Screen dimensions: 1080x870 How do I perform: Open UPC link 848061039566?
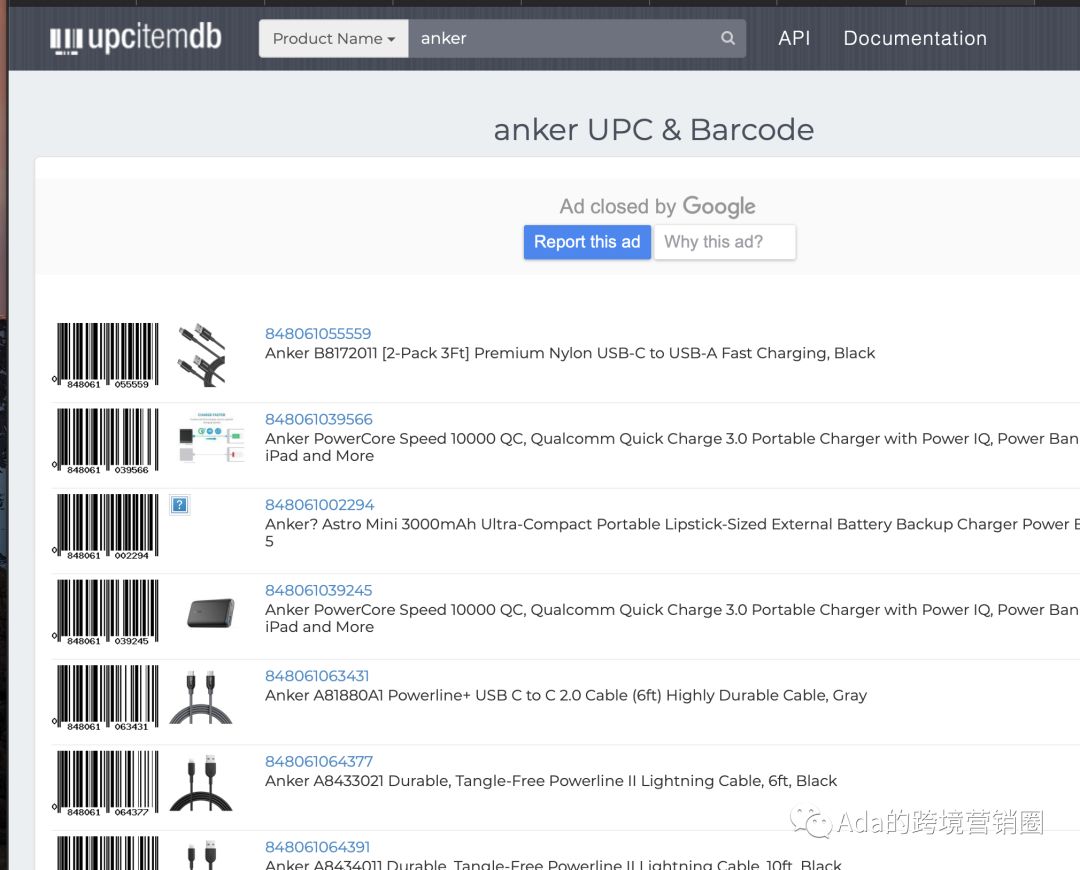pyautogui.click(x=318, y=420)
